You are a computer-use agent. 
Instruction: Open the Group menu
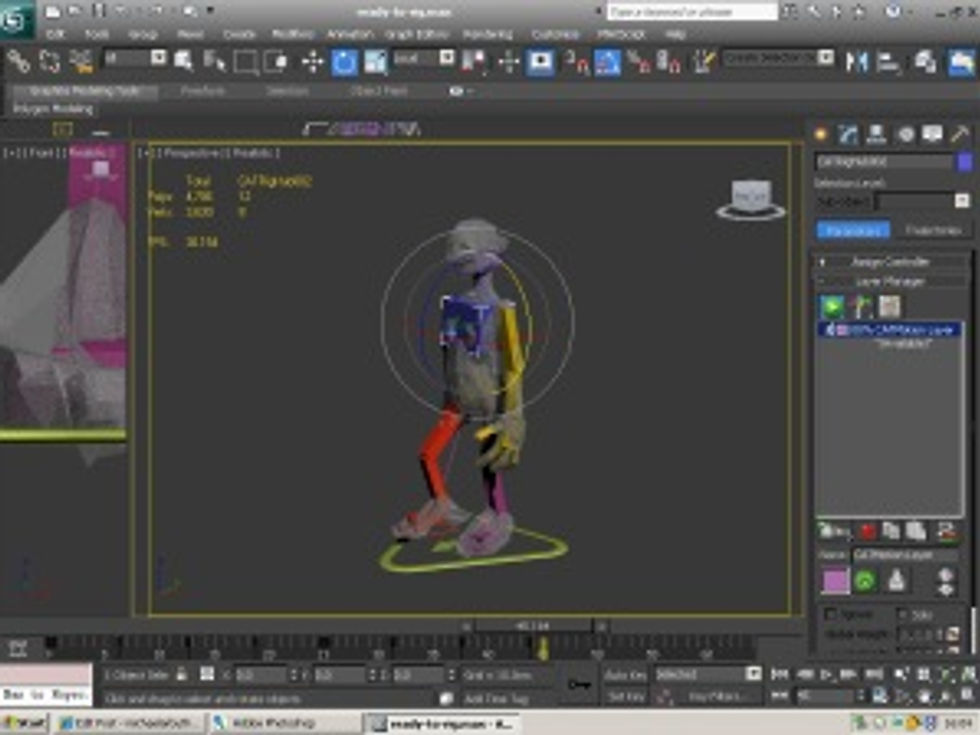(x=142, y=34)
